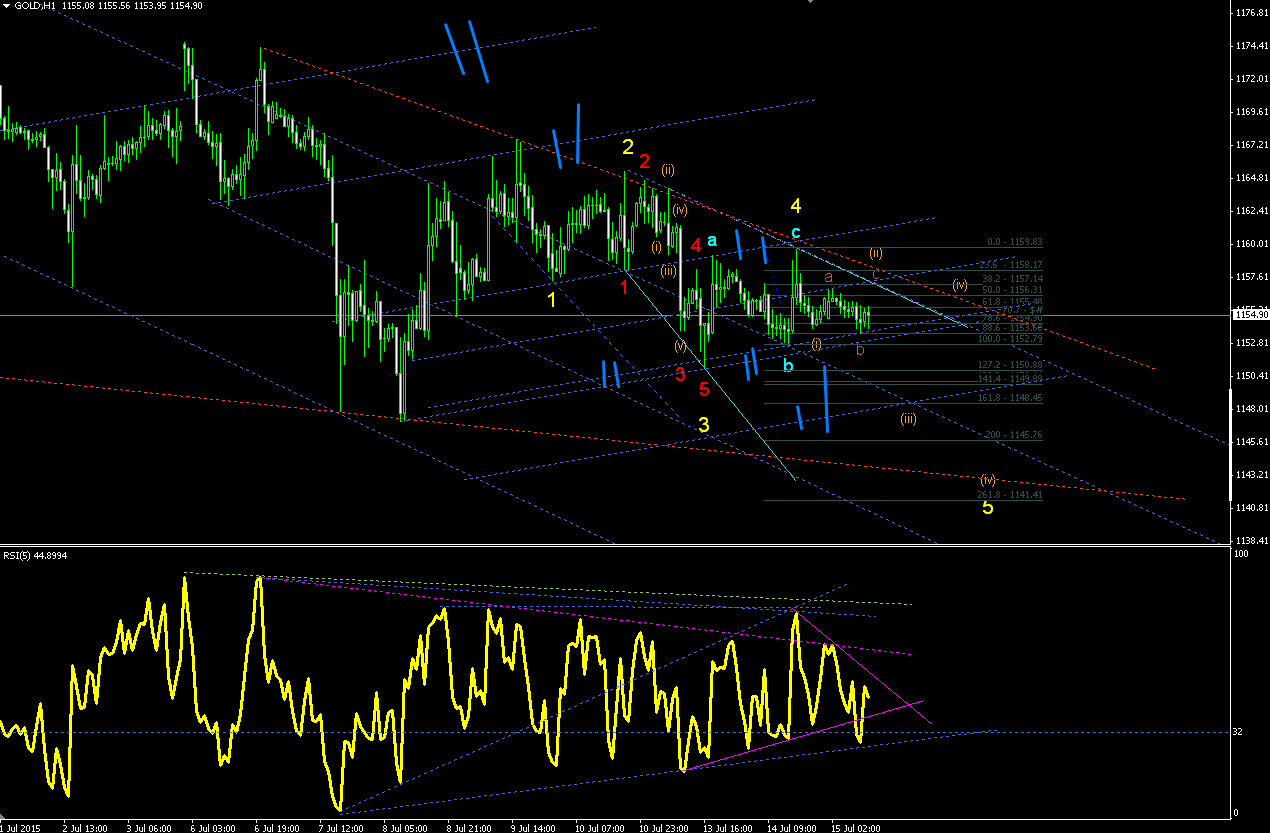Viewport: 1270px width, 833px height.
Task: Click the 1138.41 price axis label
Action: point(1251,540)
